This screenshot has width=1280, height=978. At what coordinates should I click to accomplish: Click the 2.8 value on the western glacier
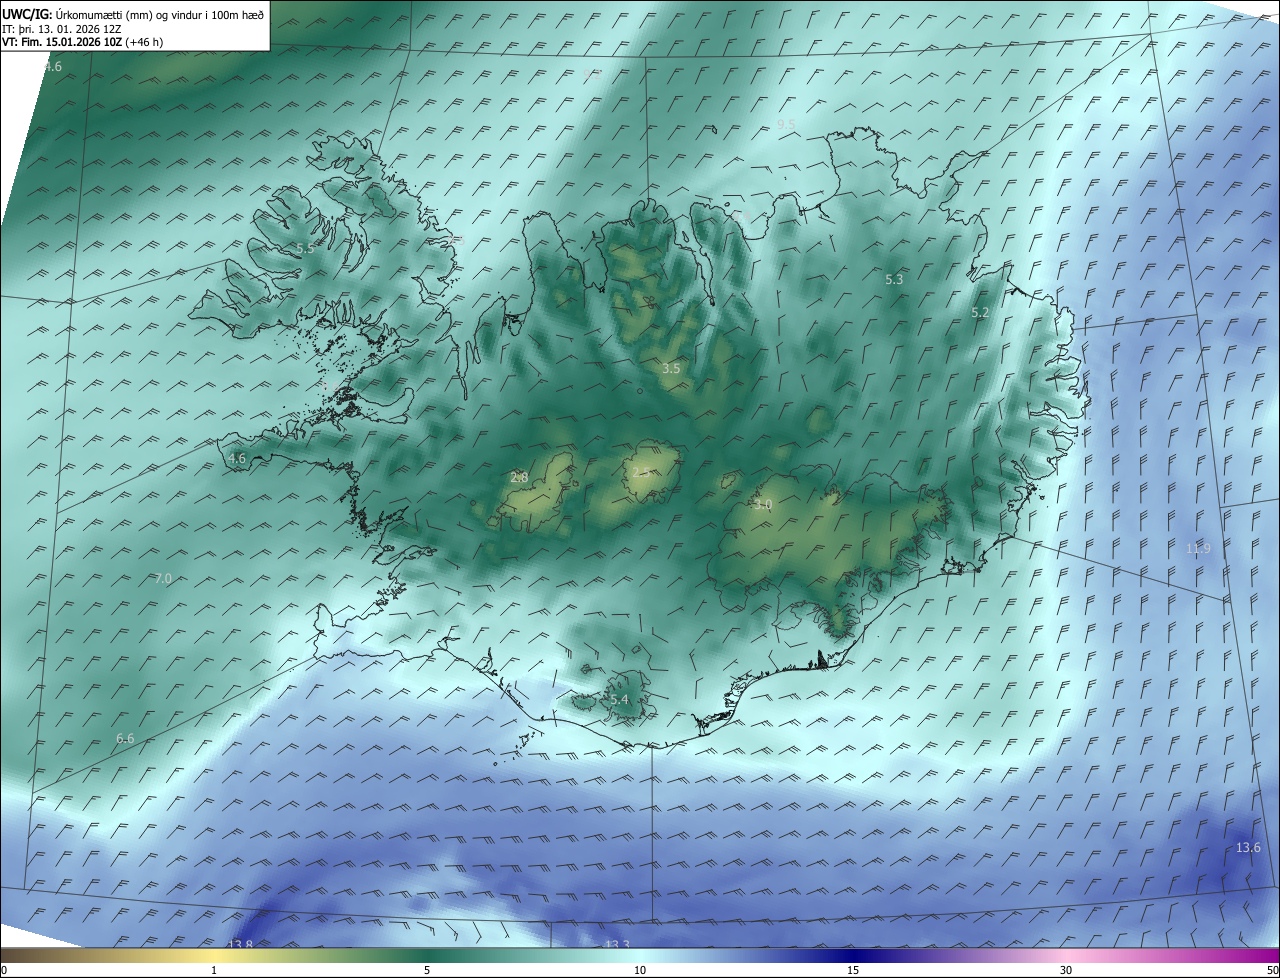click(x=519, y=478)
